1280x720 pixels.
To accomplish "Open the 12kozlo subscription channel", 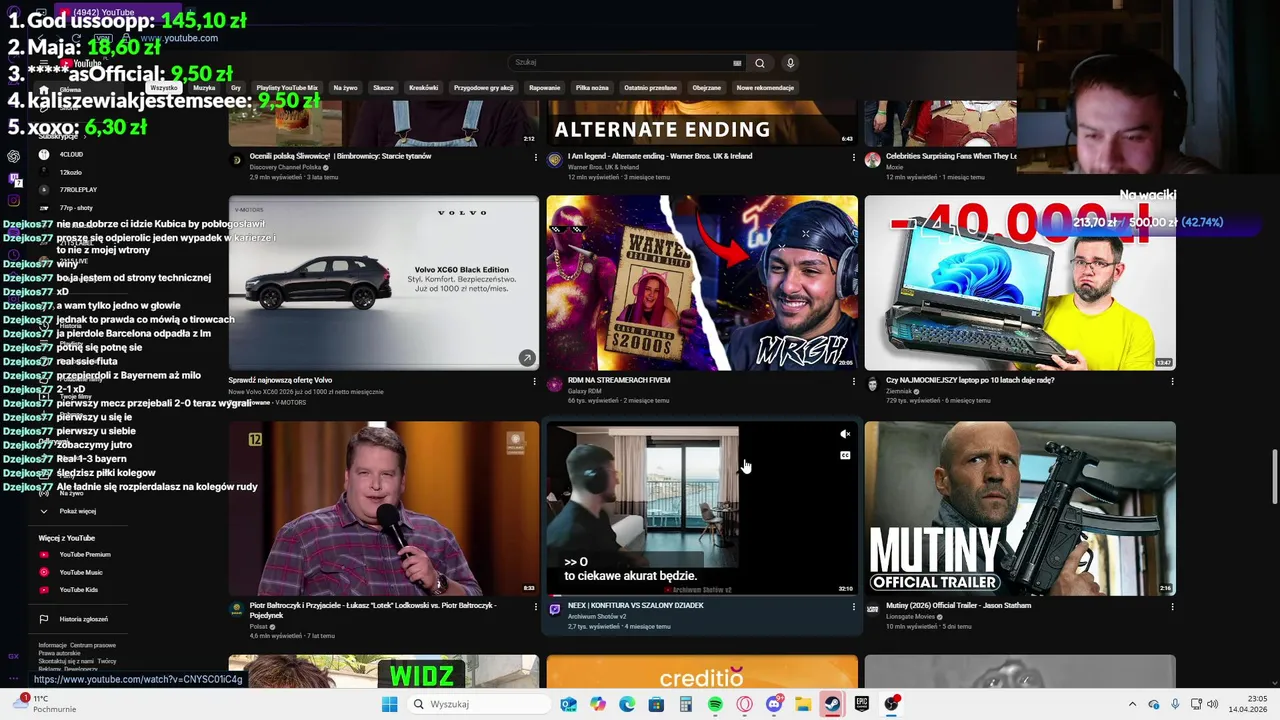I will [x=70, y=172].
